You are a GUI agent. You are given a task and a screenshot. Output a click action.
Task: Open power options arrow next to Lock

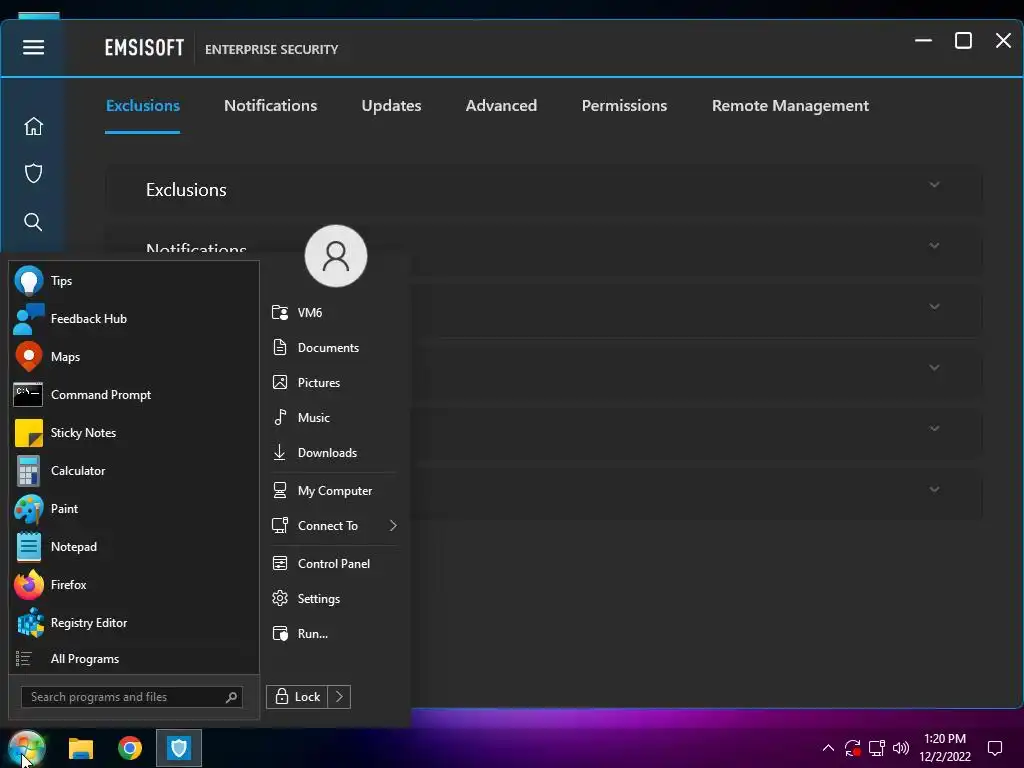pos(339,697)
